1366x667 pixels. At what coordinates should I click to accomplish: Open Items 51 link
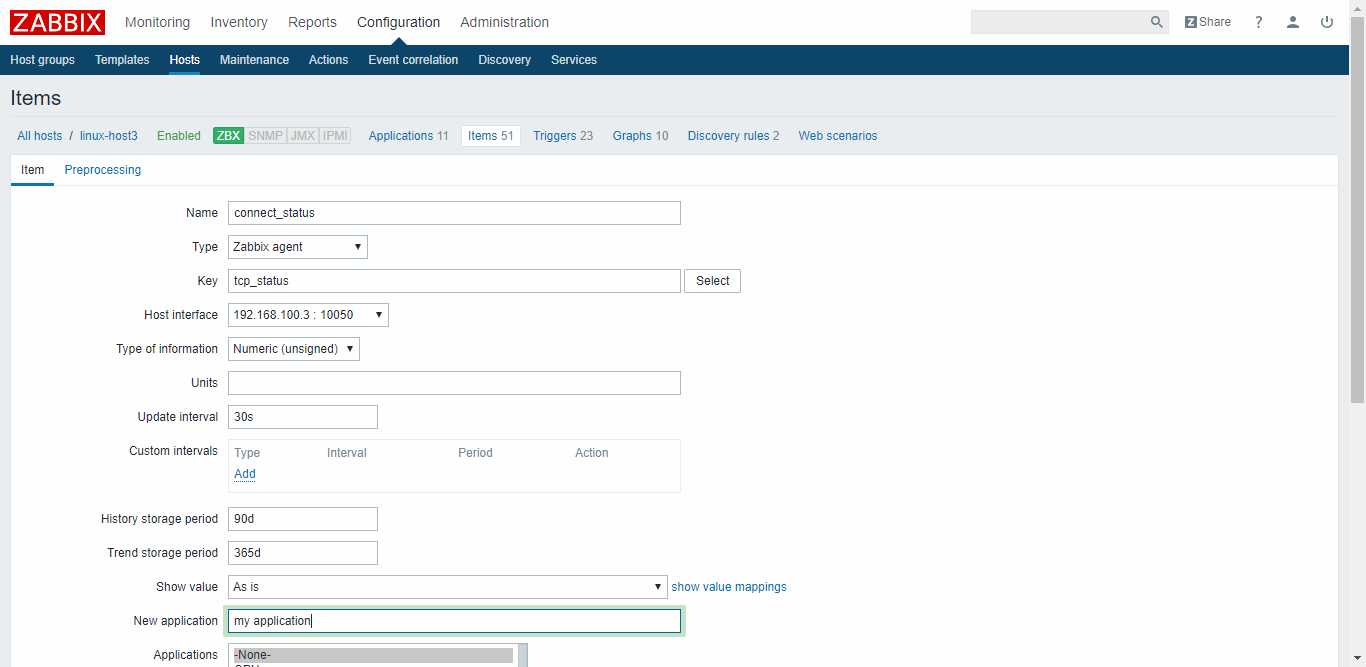tap(491, 136)
